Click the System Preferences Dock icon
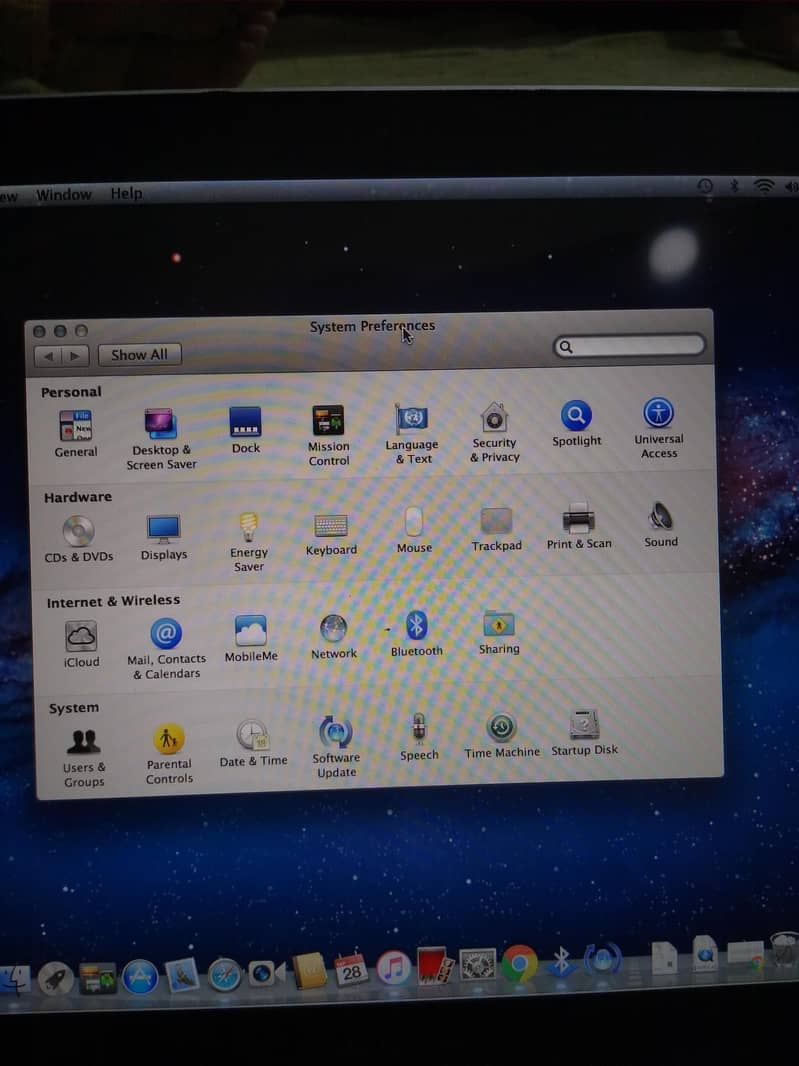The image size is (799, 1066). pos(477,964)
